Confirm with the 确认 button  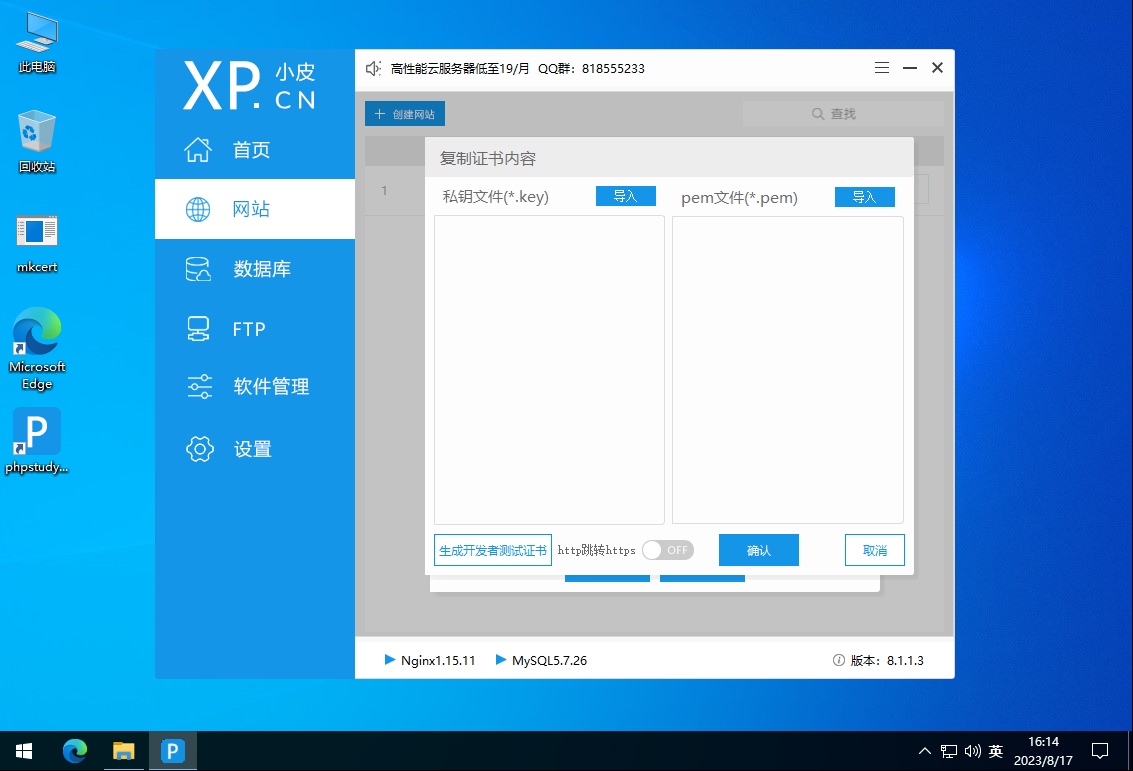[759, 551]
